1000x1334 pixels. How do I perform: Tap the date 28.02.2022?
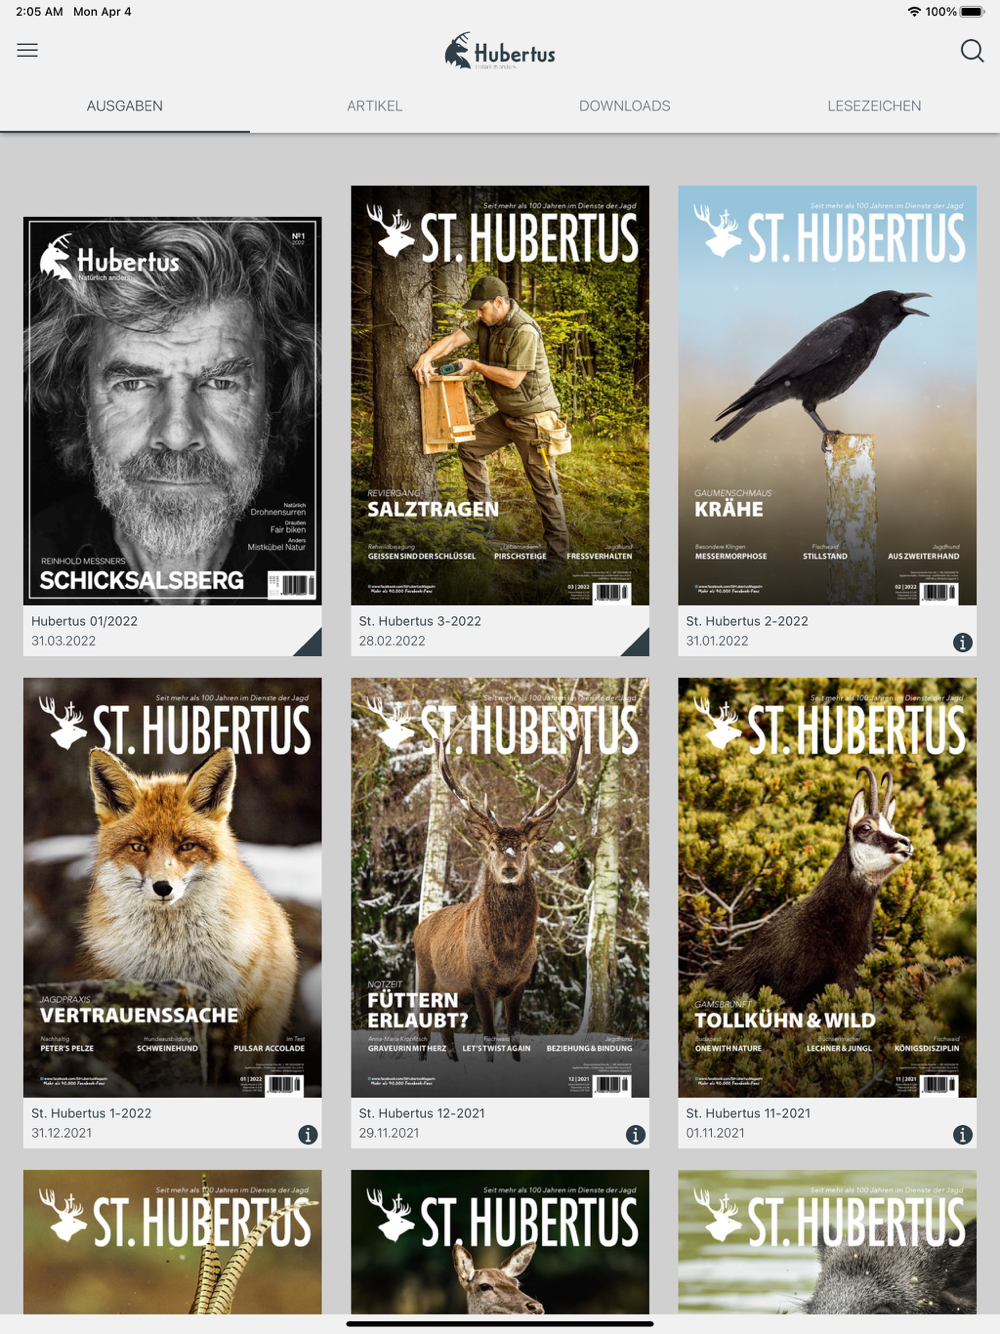click(x=392, y=641)
